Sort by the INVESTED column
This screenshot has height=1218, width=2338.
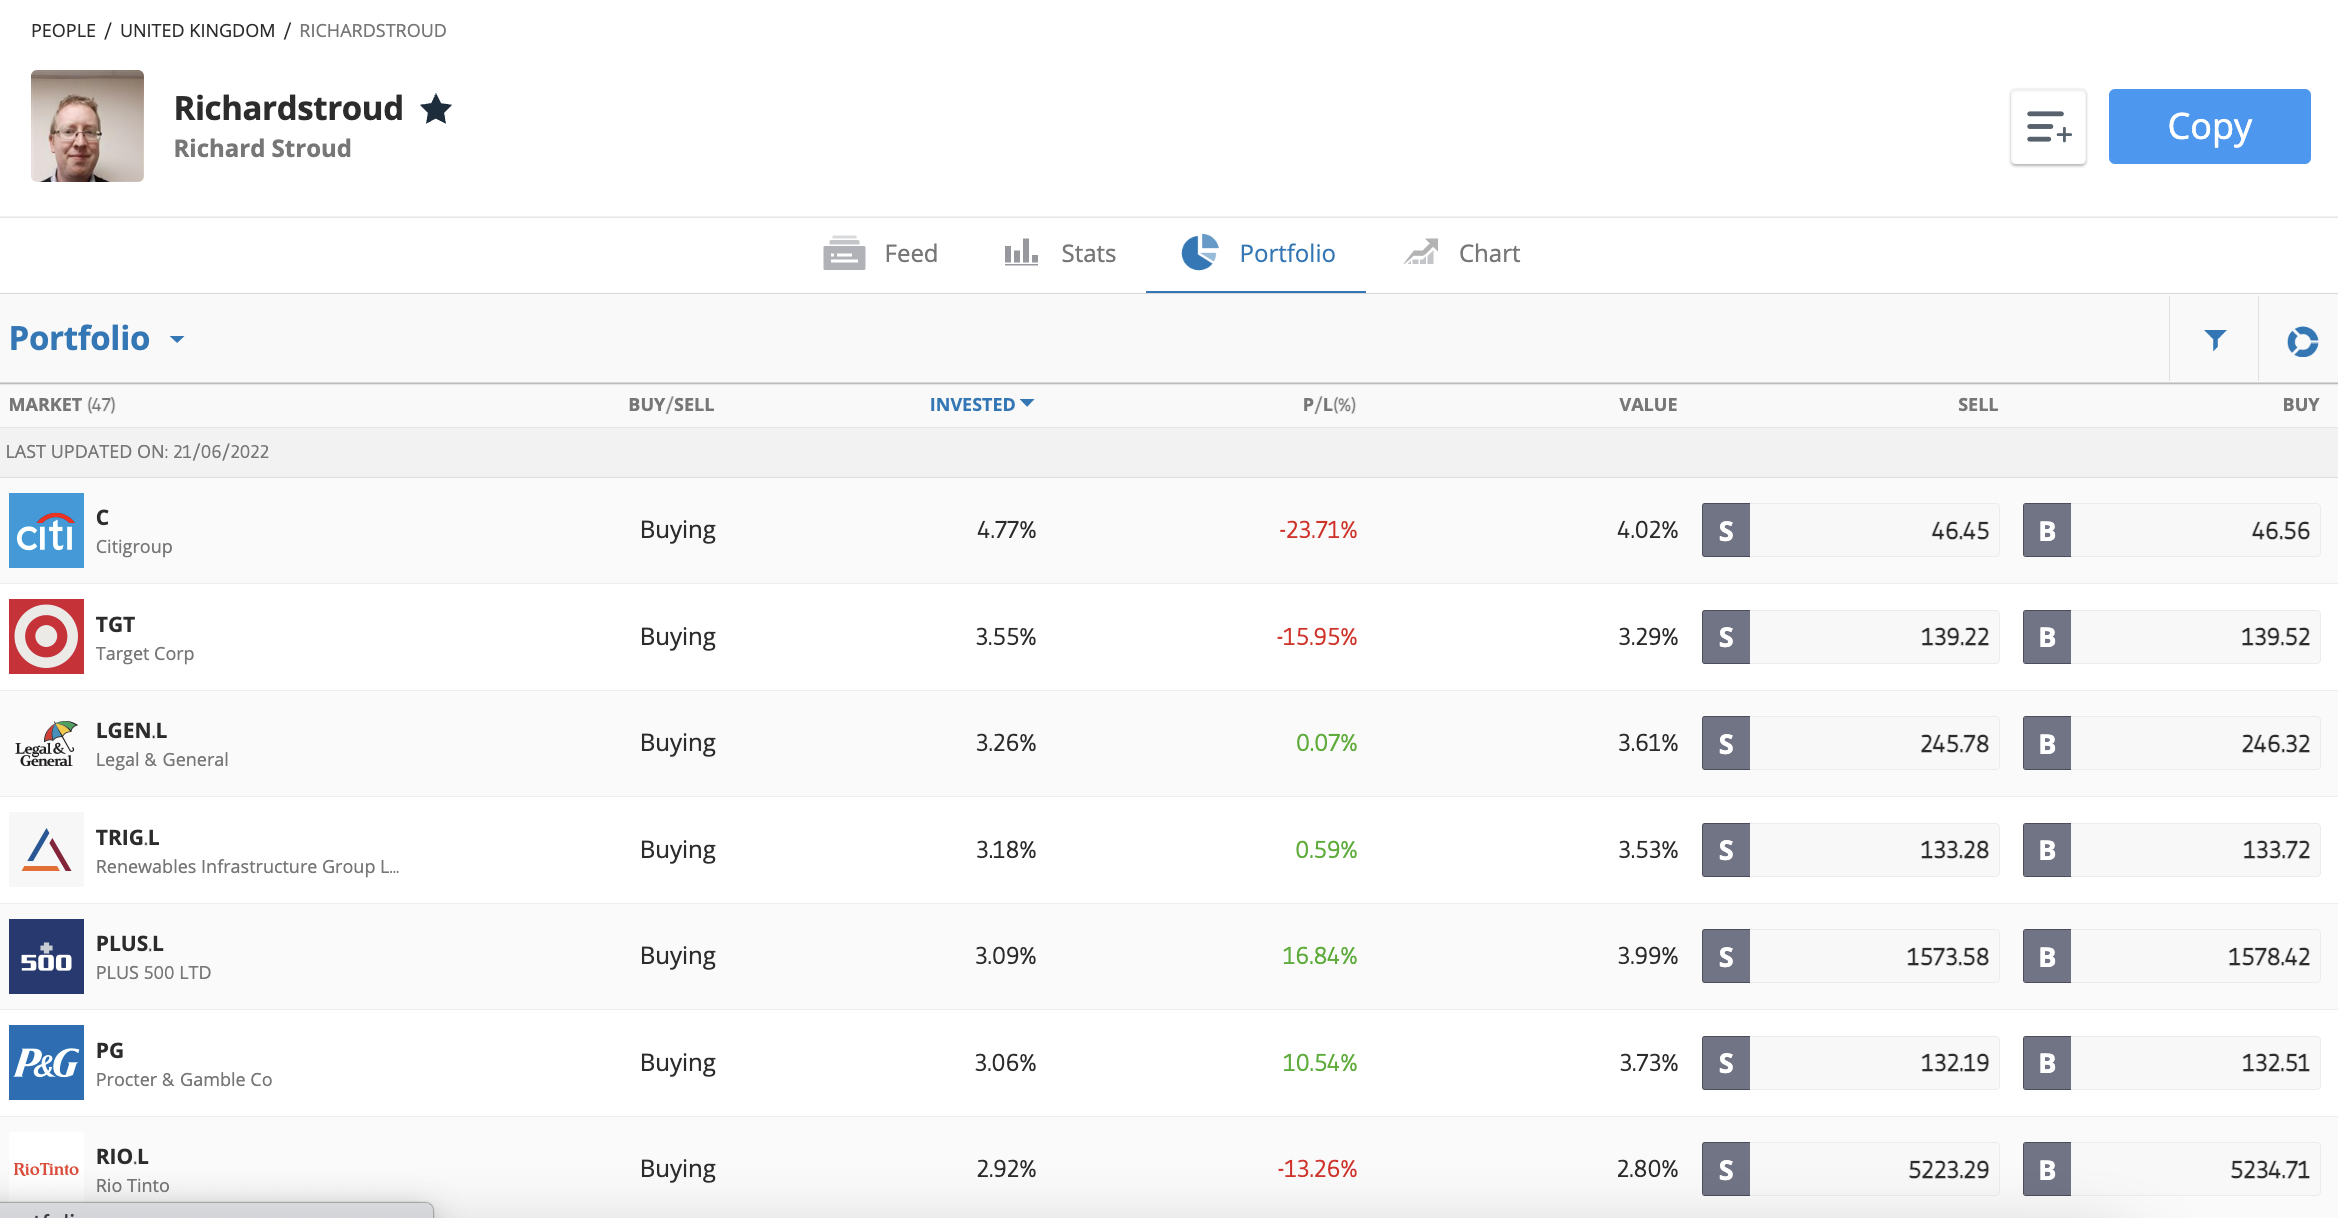point(981,405)
